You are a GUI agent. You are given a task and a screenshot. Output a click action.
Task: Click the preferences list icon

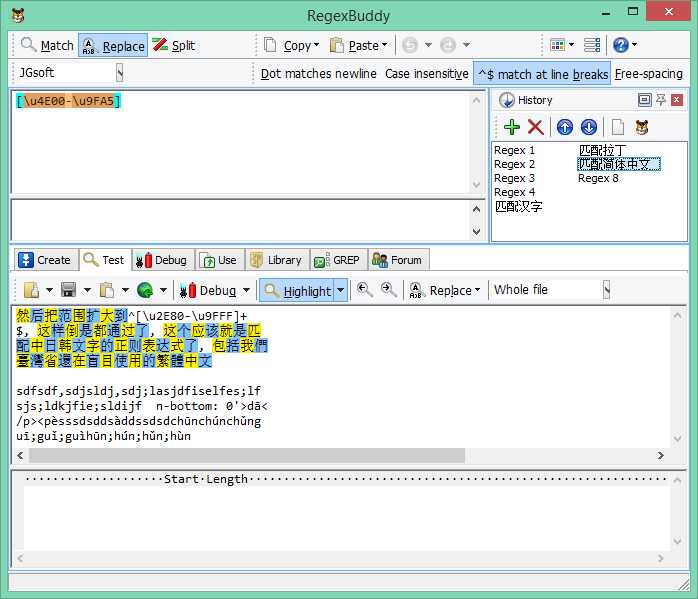(592, 45)
